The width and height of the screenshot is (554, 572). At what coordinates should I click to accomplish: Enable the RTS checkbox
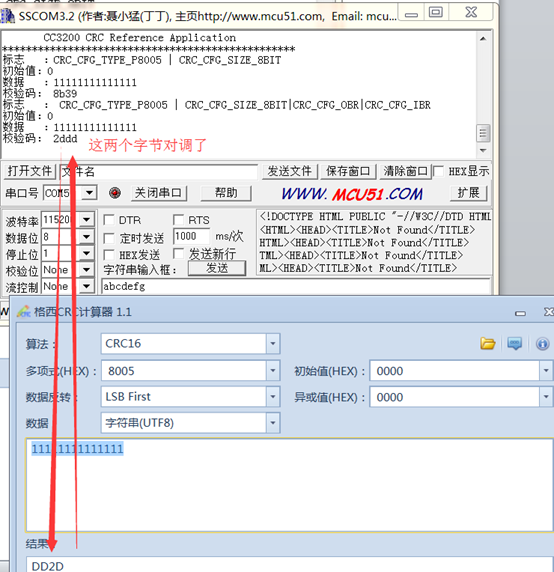click(178, 220)
